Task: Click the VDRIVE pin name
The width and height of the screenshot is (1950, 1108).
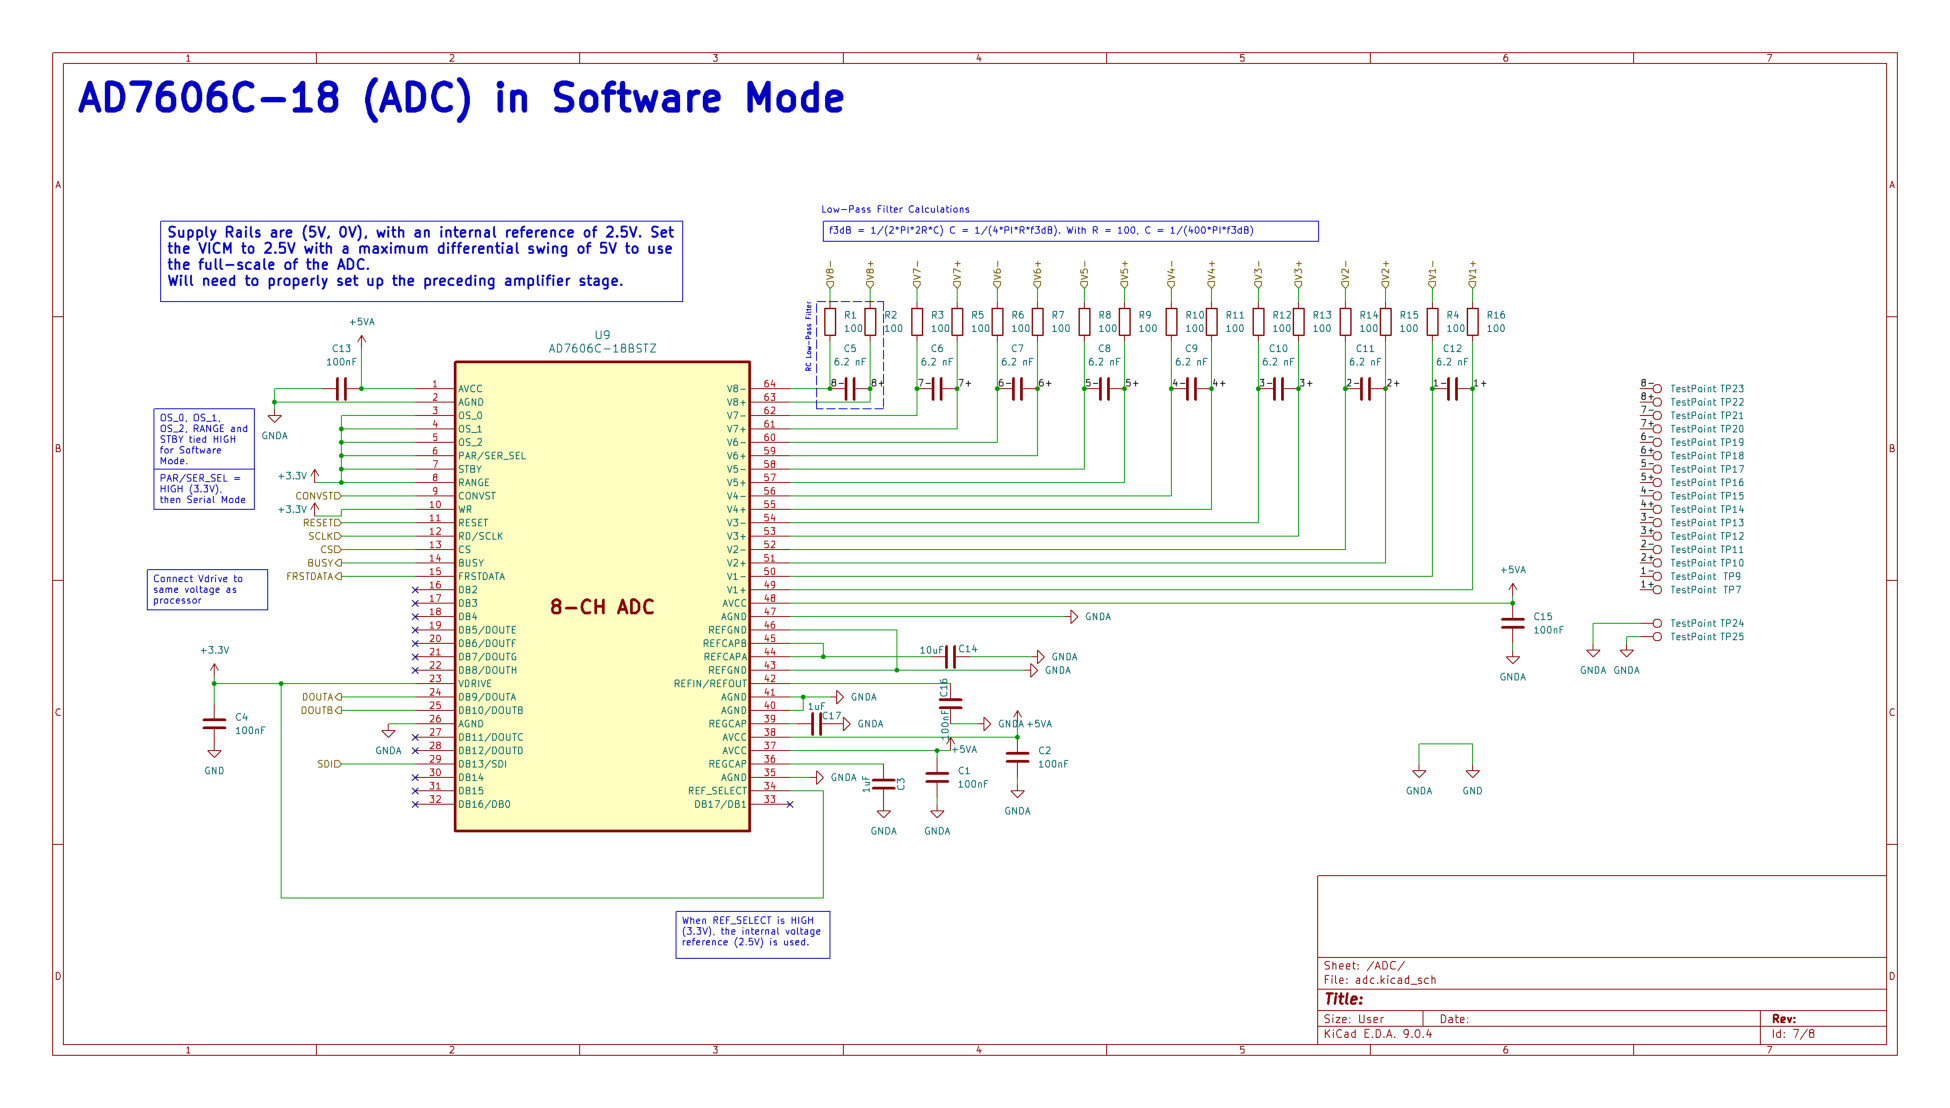Action: 475,684
